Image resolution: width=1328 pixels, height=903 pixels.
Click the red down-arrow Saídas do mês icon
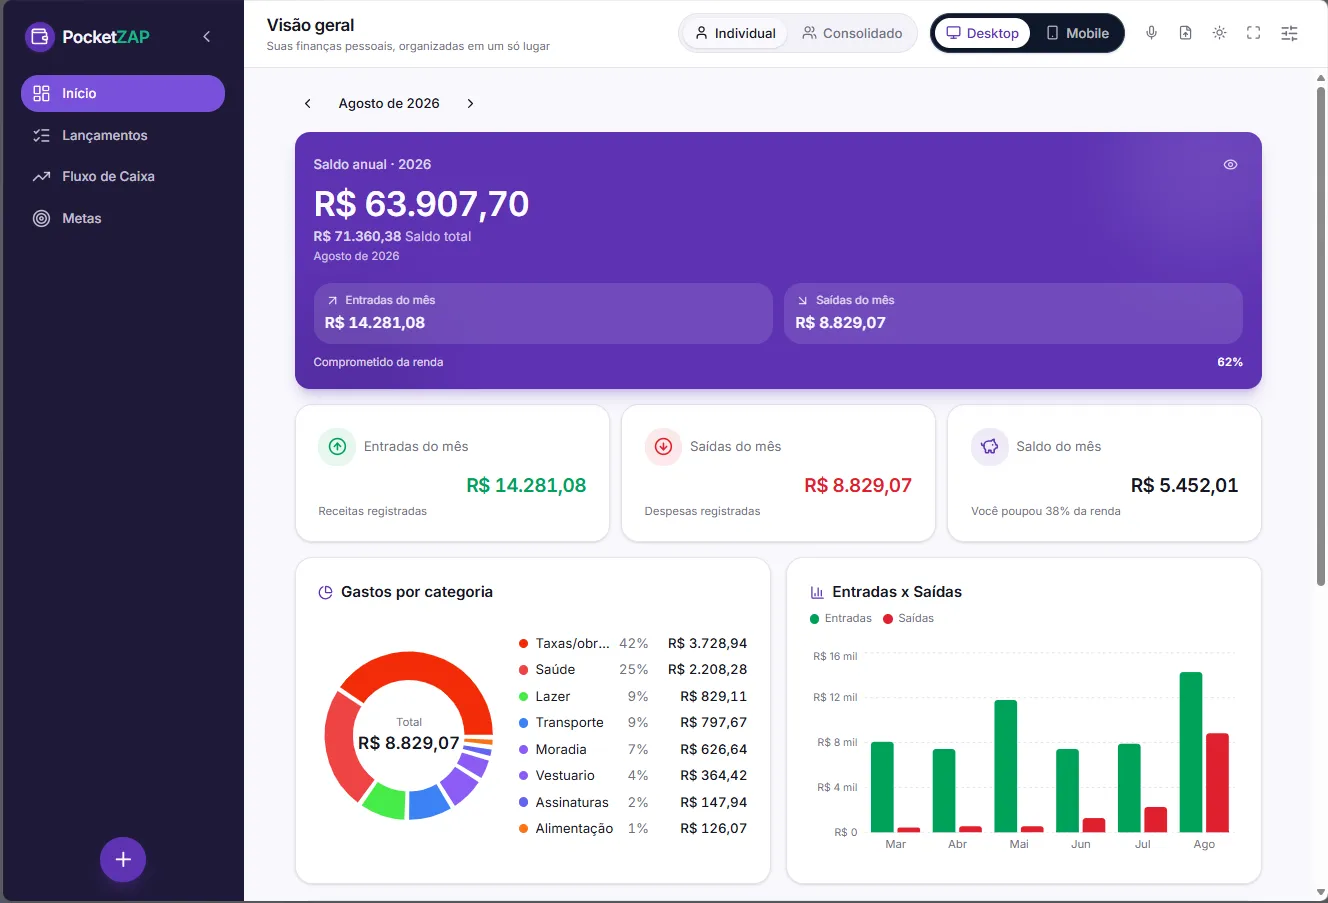(x=663, y=447)
